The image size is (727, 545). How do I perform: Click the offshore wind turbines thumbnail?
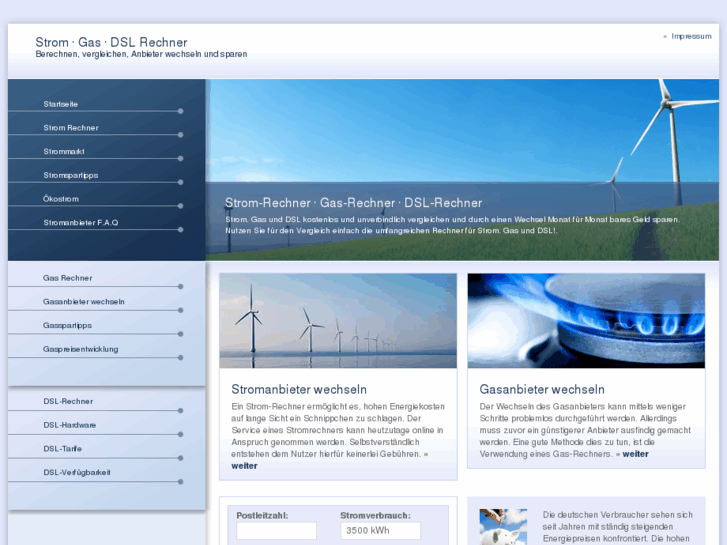click(338, 321)
